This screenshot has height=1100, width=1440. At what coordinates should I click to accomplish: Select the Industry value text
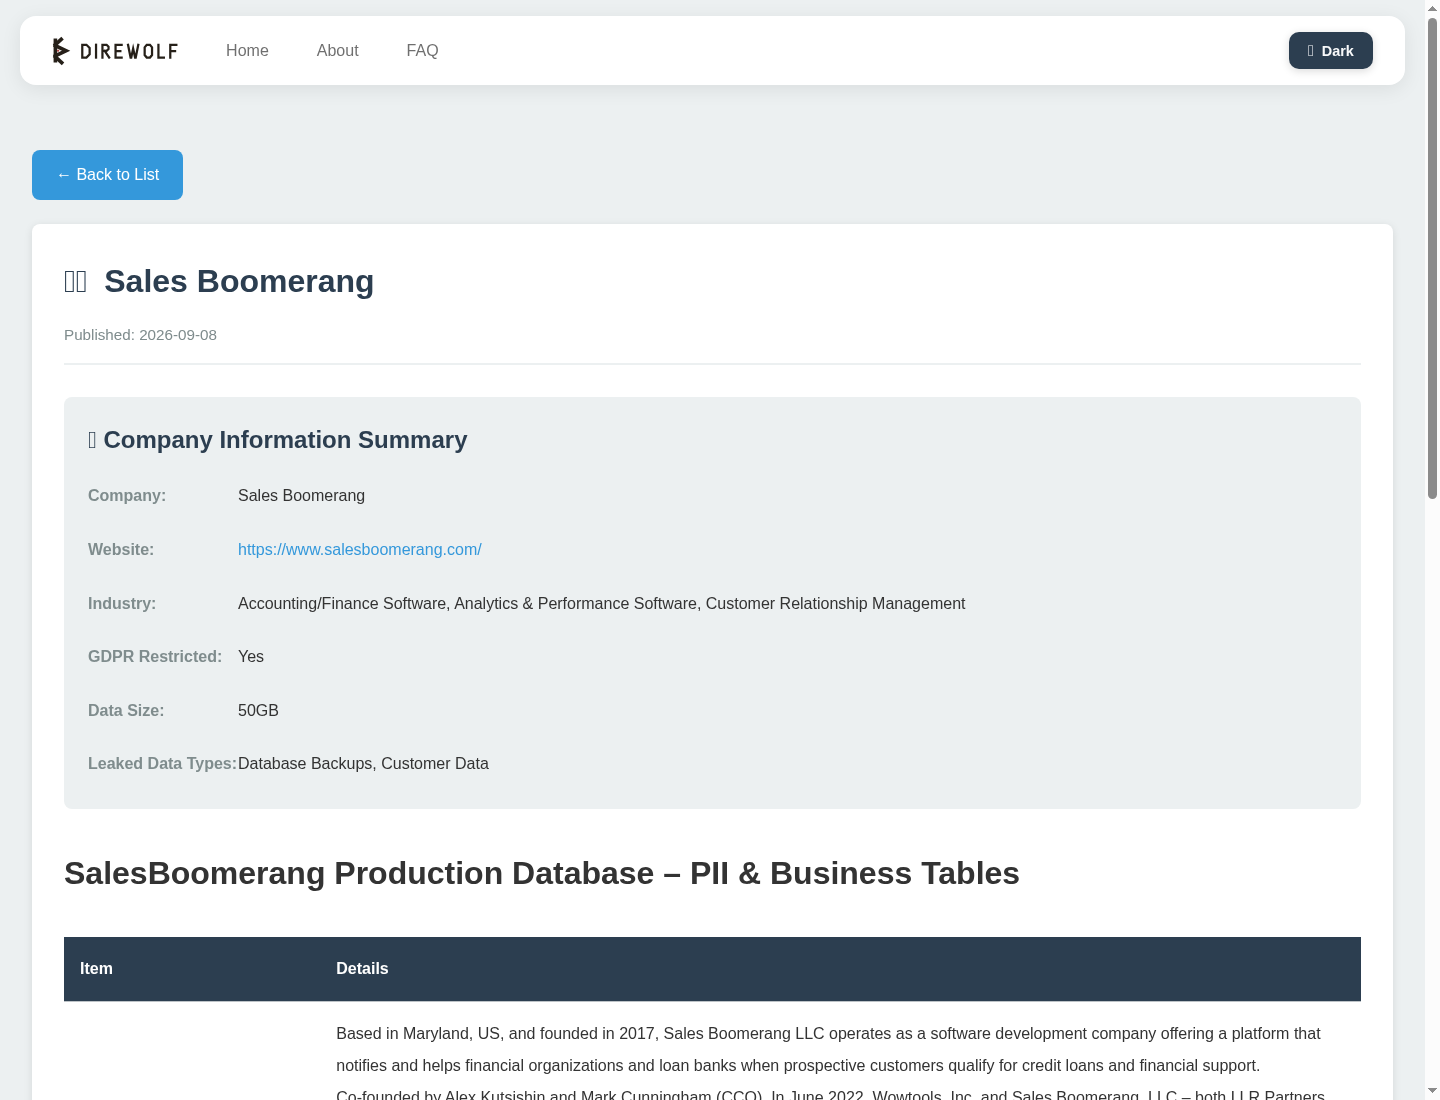coord(601,604)
